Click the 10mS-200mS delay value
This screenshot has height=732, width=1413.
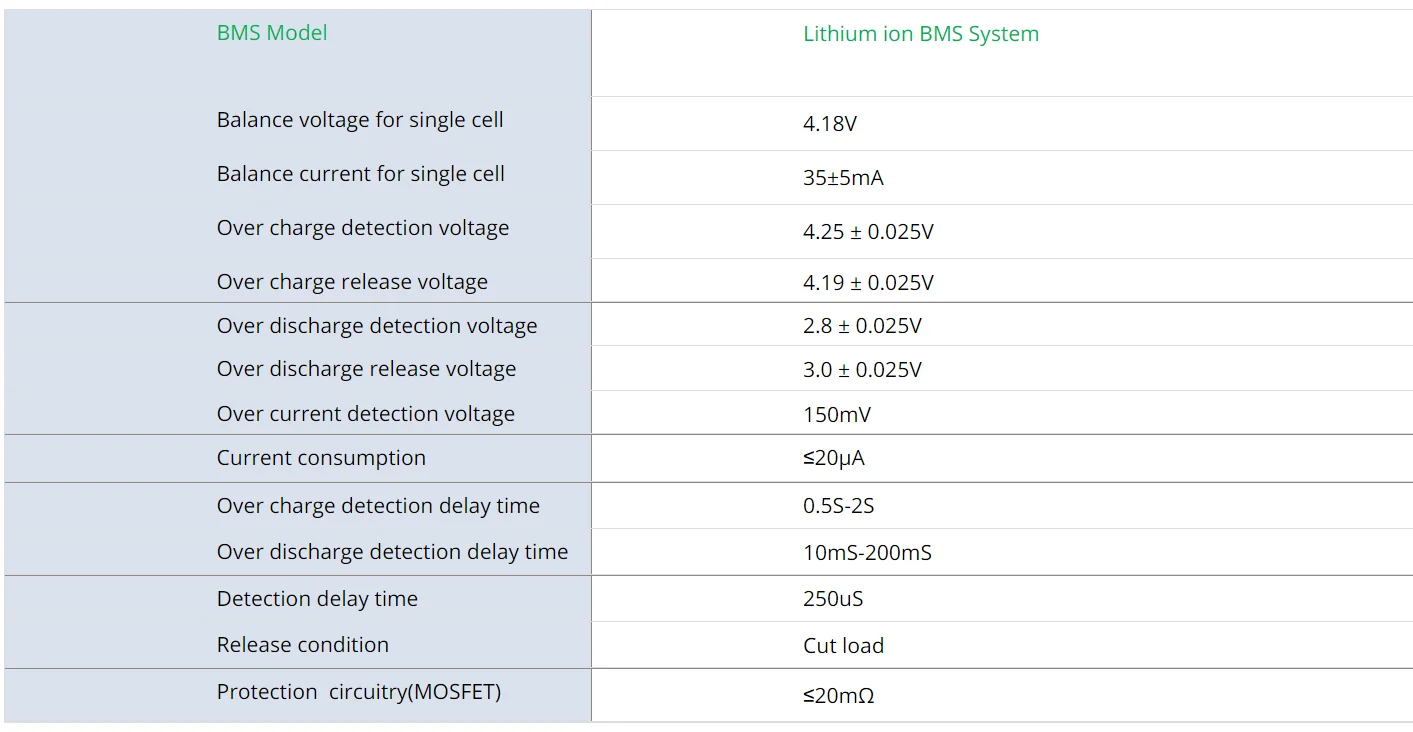pos(867,553)
